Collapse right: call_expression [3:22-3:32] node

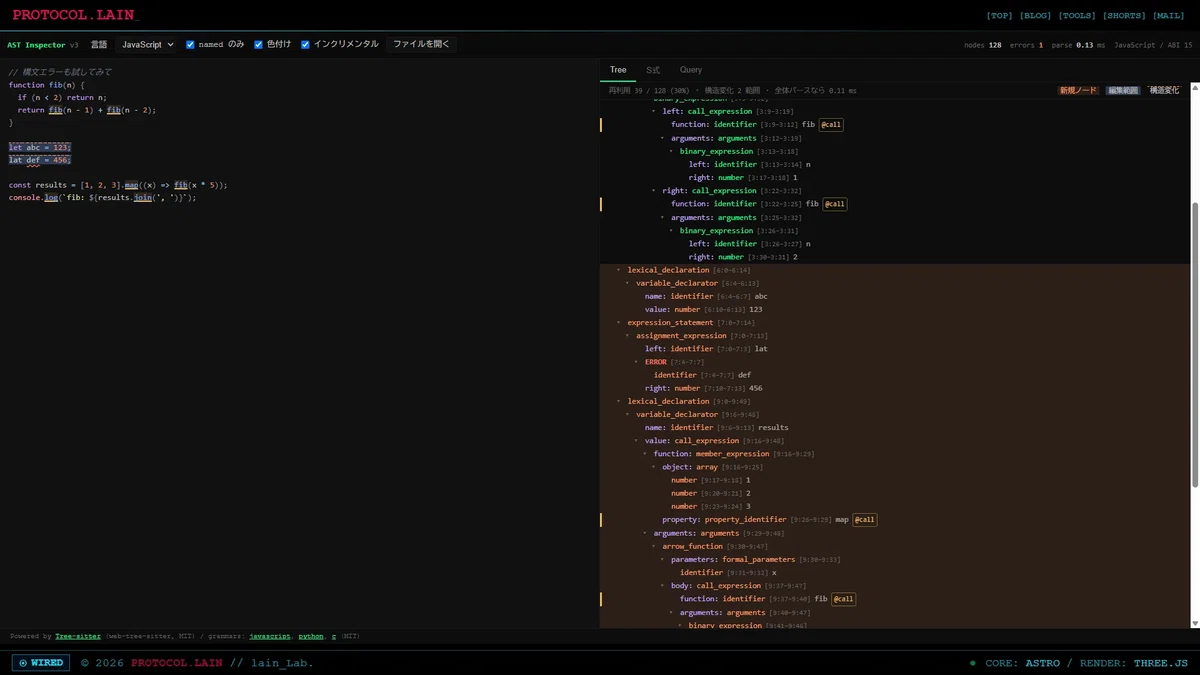coord(654,191)
